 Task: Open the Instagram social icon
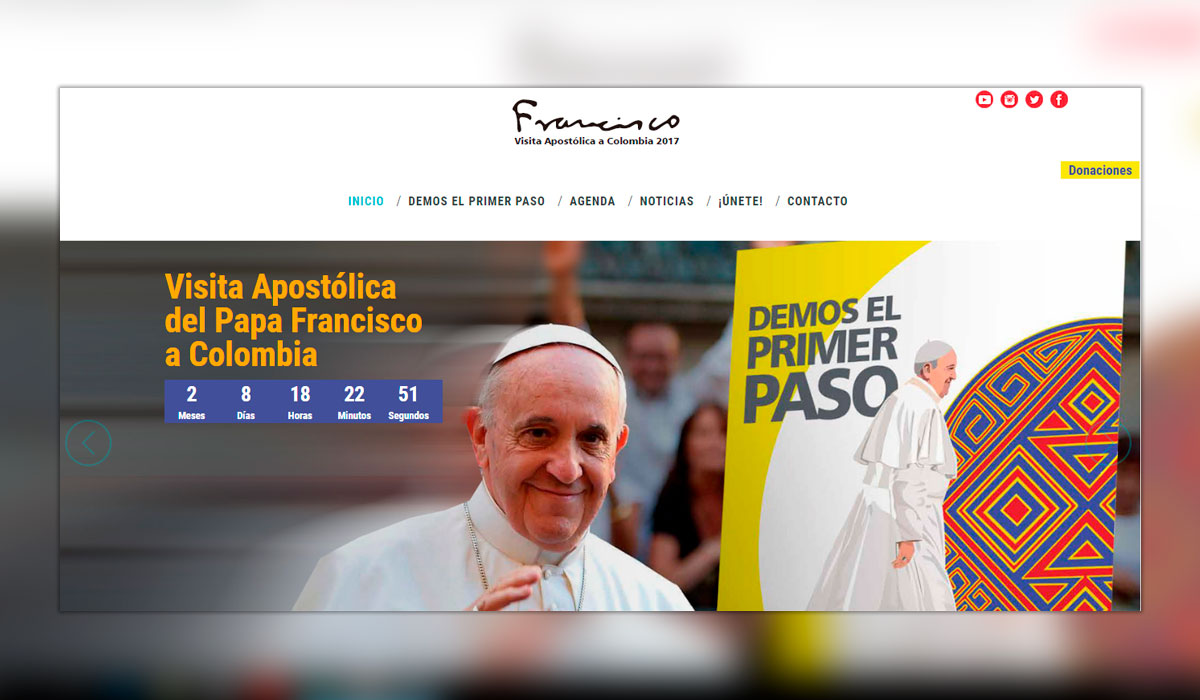tap(1009, 99)
